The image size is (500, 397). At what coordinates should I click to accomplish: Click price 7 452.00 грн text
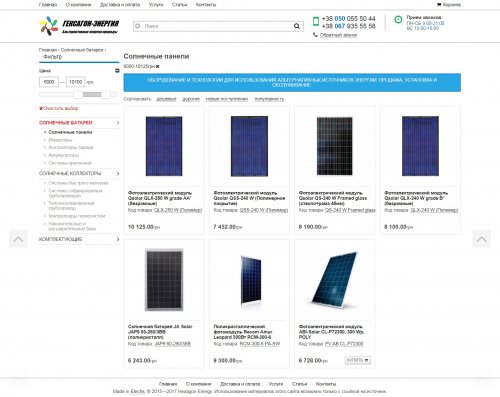[x=228, y=227]
